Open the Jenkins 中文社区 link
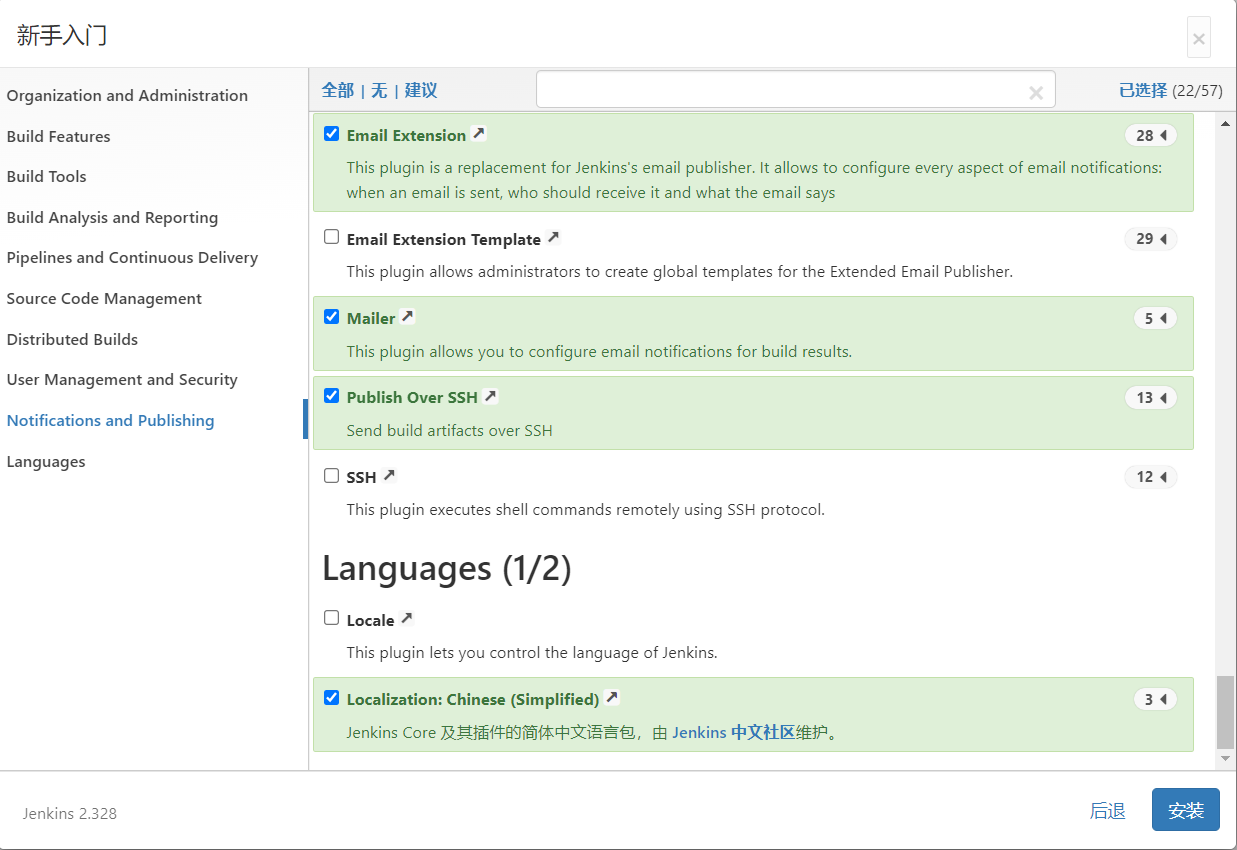Viewport: 1237px width, 850px height. click(x=733, y=732)
